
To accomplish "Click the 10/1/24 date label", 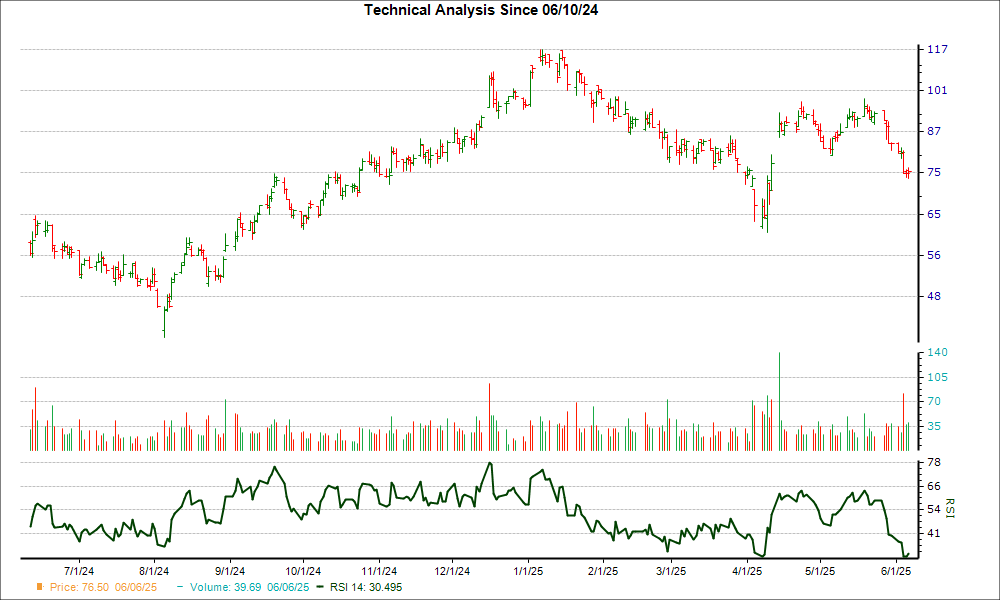I will (x=303, y=571).
